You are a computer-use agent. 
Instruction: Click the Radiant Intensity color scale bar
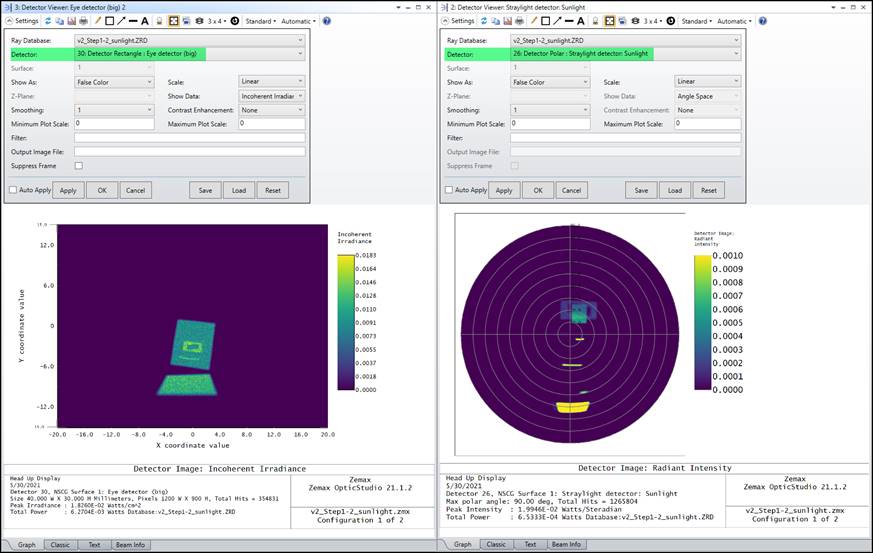click(x=703, y=322)
